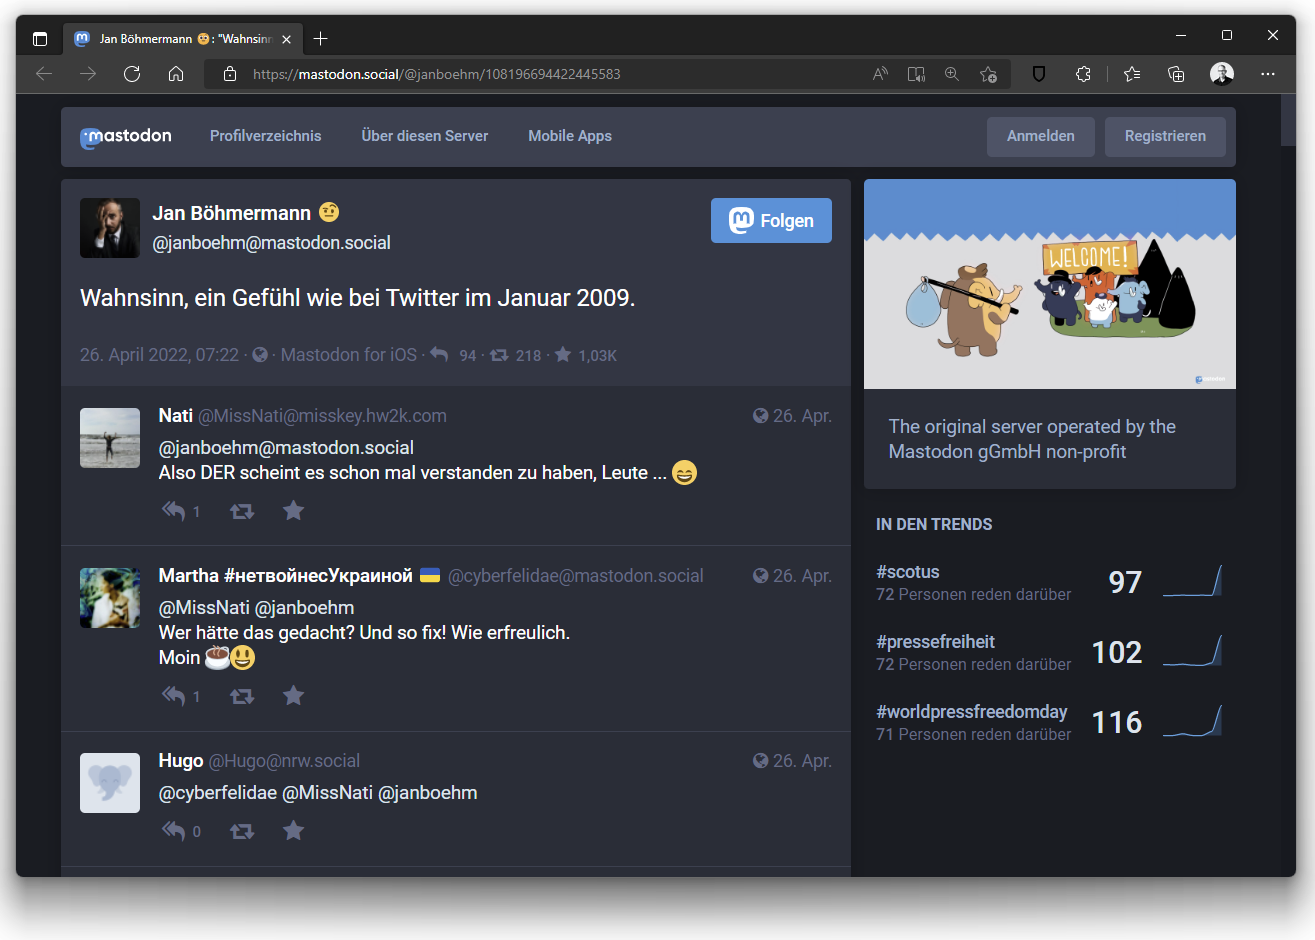Reload the page with the refresh icon
1315x940 pixels.
[x=132, y=74]
